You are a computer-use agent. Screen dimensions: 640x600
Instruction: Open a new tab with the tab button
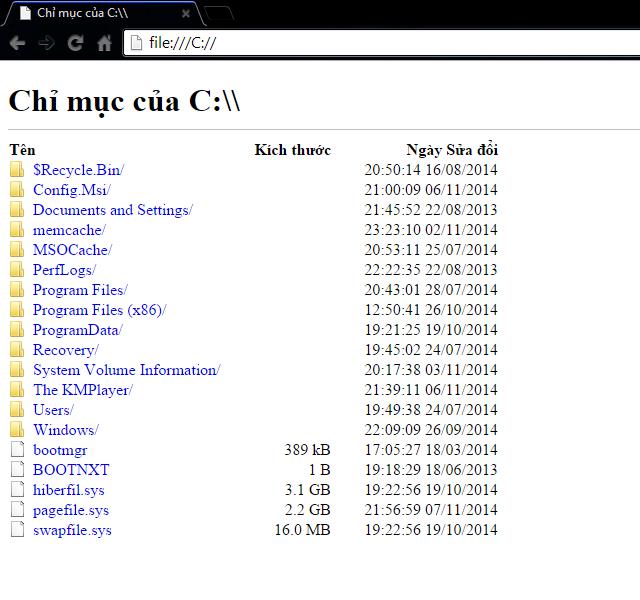pos(219,14)
